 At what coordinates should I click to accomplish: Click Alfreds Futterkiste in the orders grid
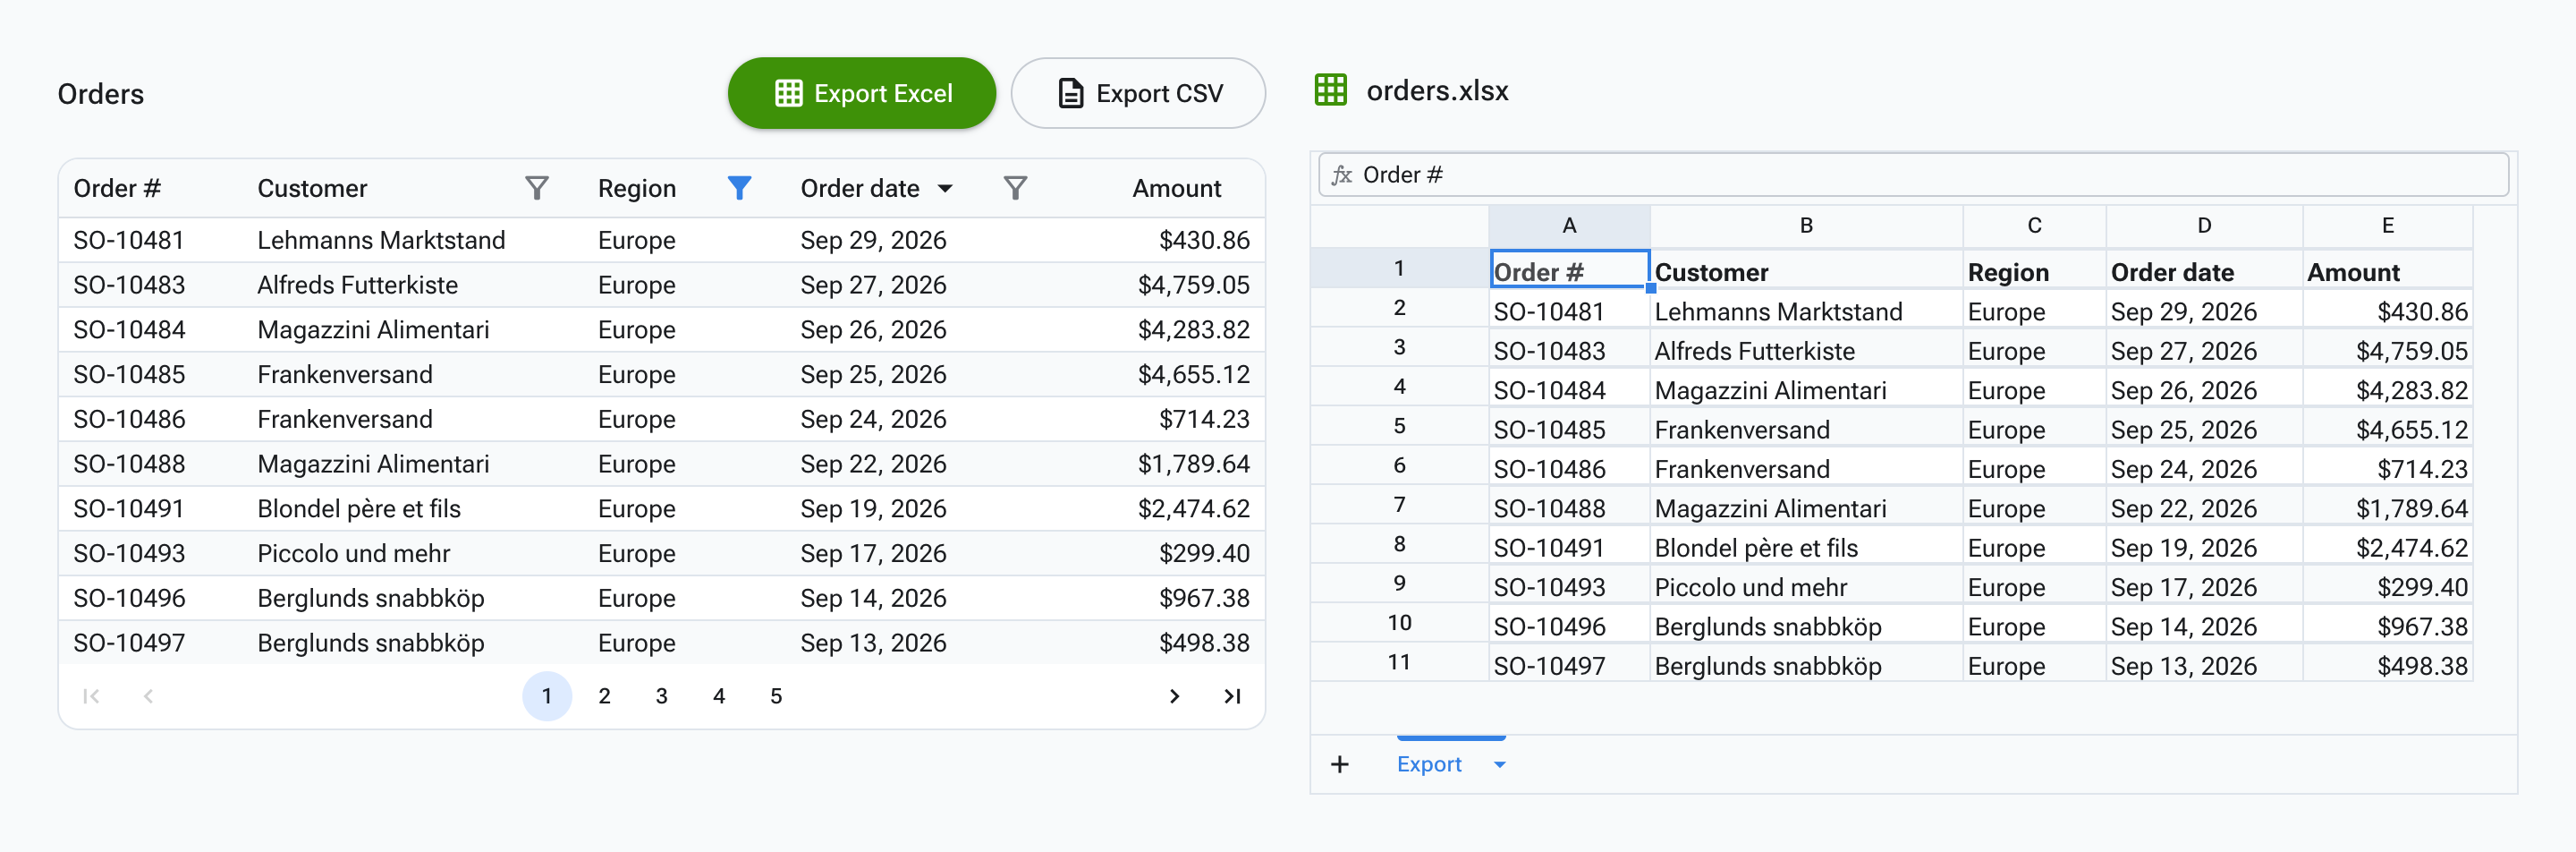[357, 285]
